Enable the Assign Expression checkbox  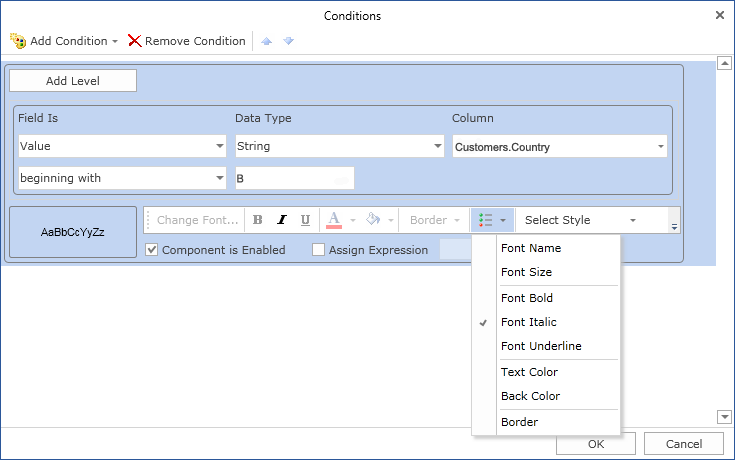pyautogui.click(x=319, y=250)
